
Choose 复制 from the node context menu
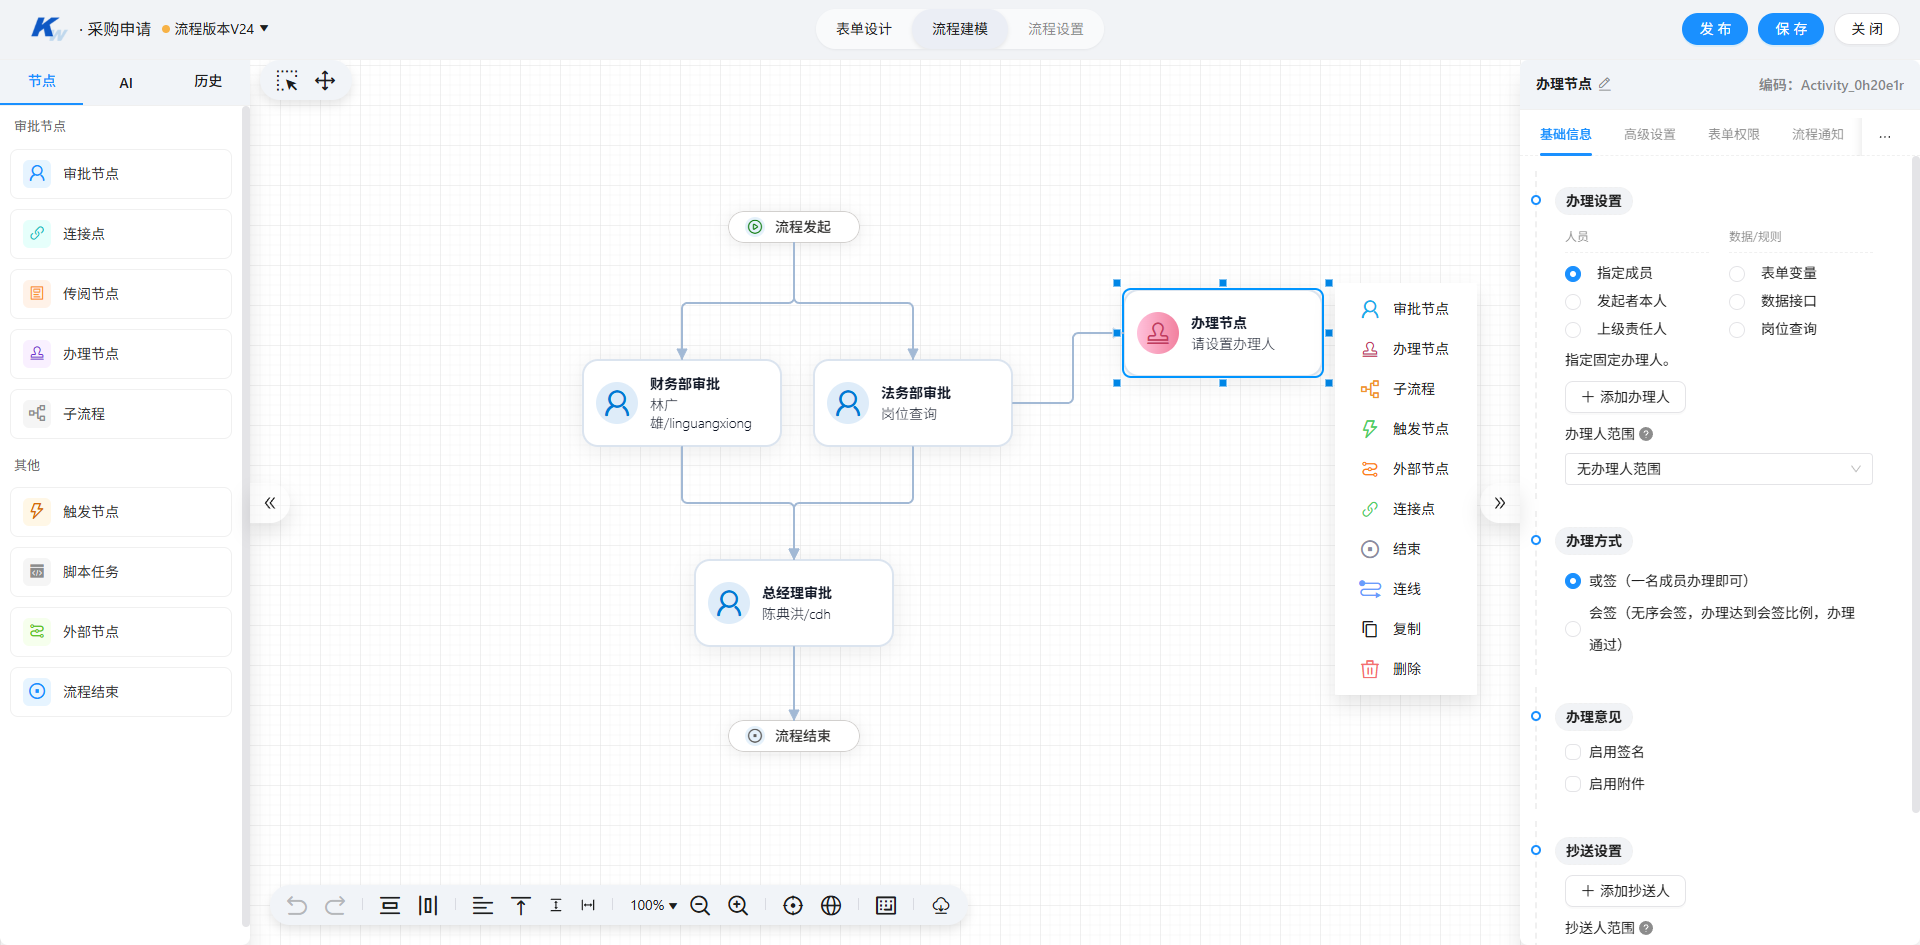(x=1406, y=629)
